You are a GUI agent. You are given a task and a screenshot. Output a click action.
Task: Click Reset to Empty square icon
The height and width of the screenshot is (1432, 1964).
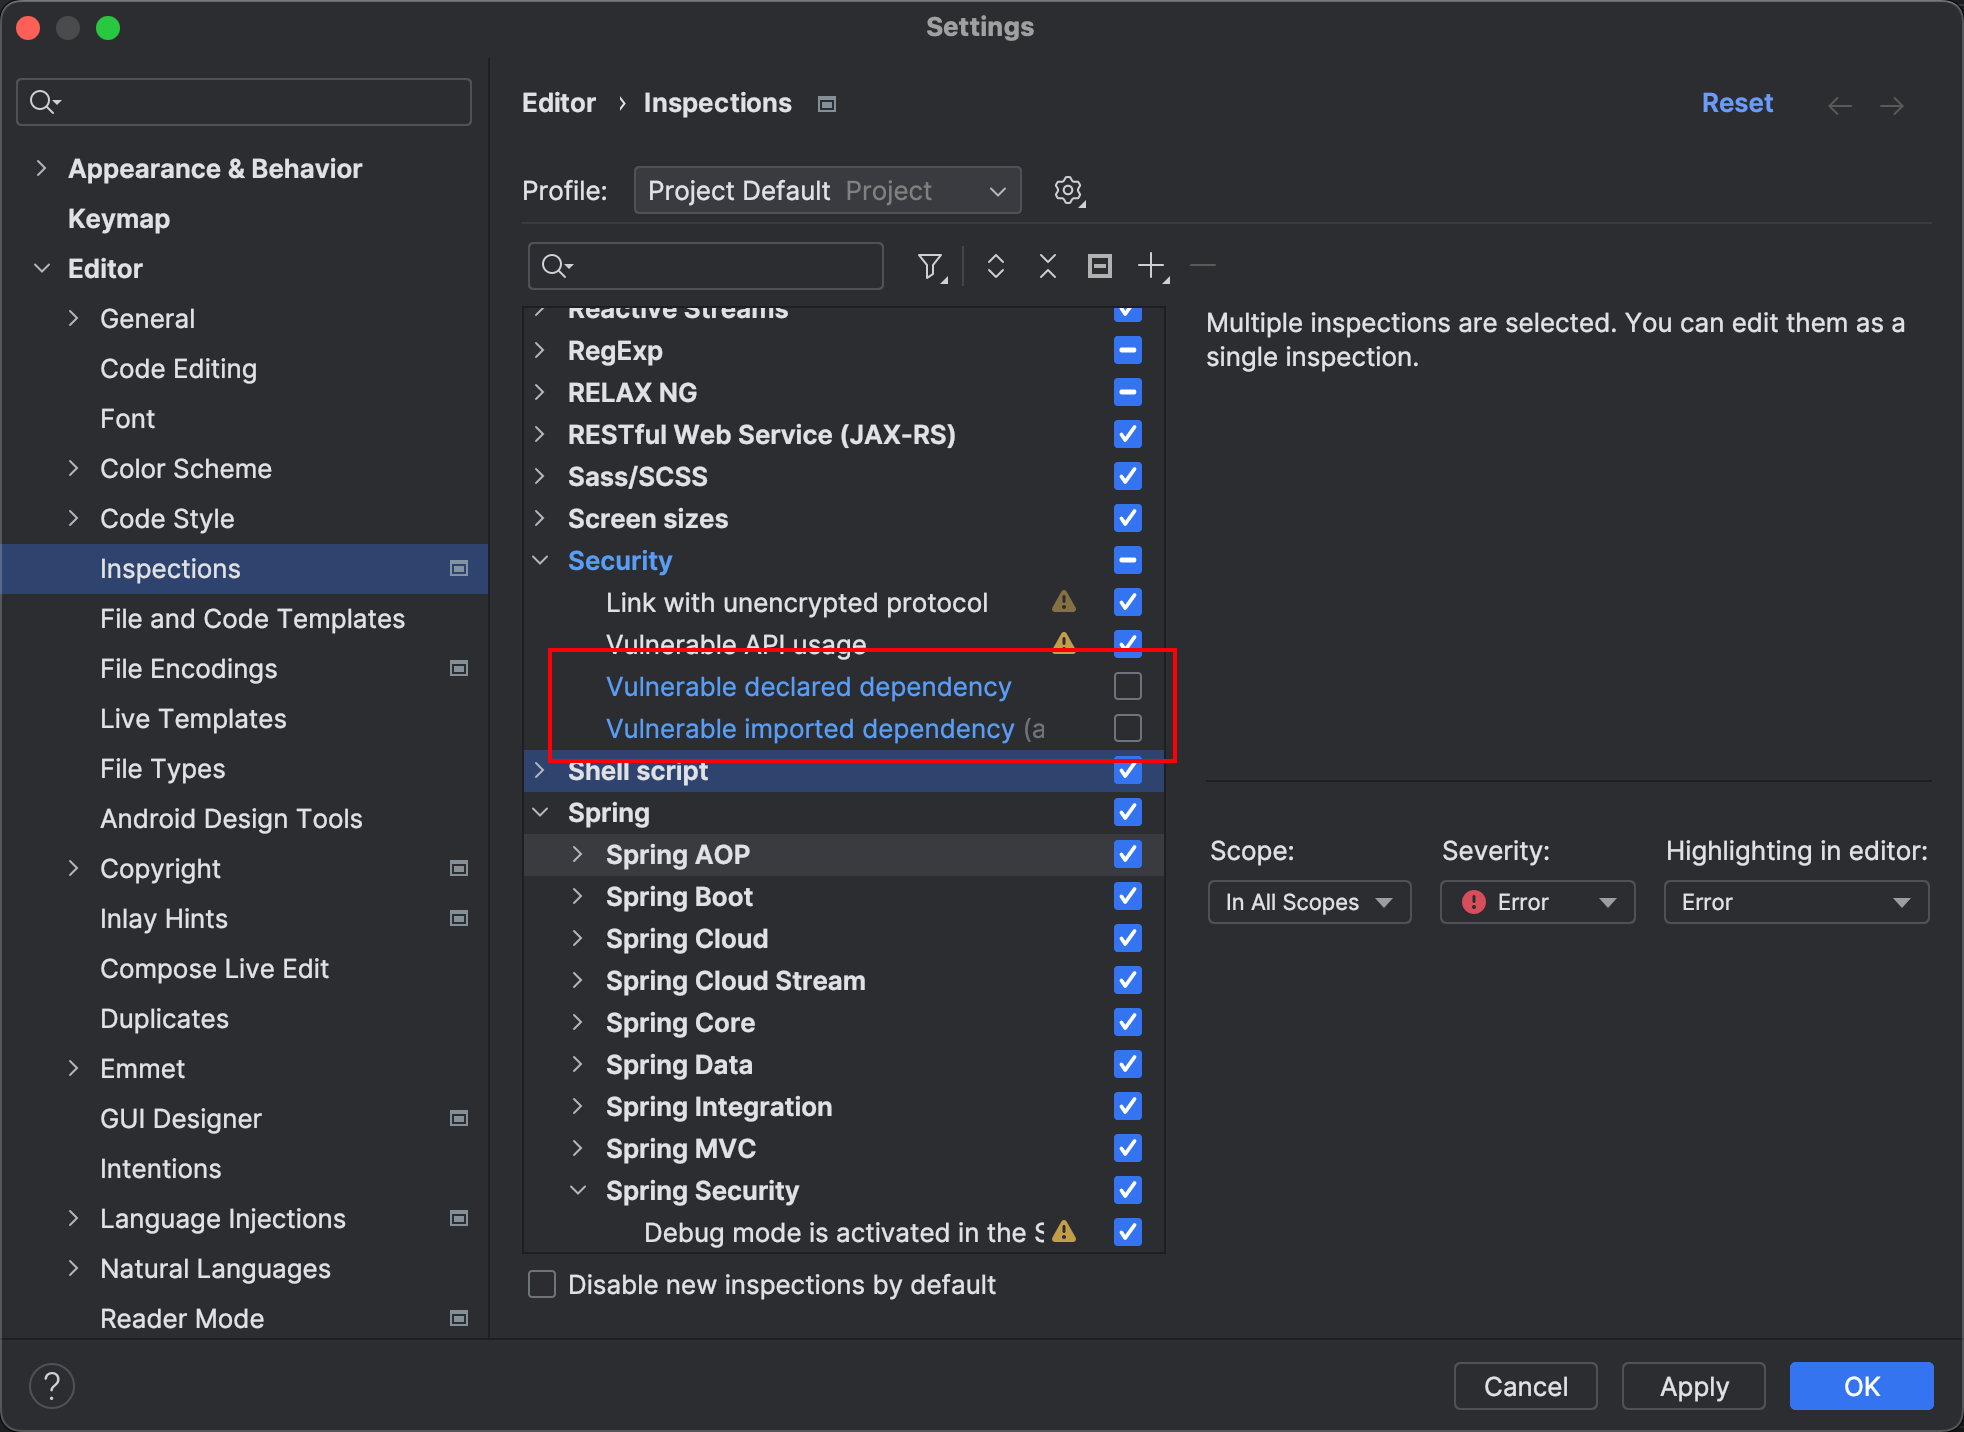point(1099,266)
